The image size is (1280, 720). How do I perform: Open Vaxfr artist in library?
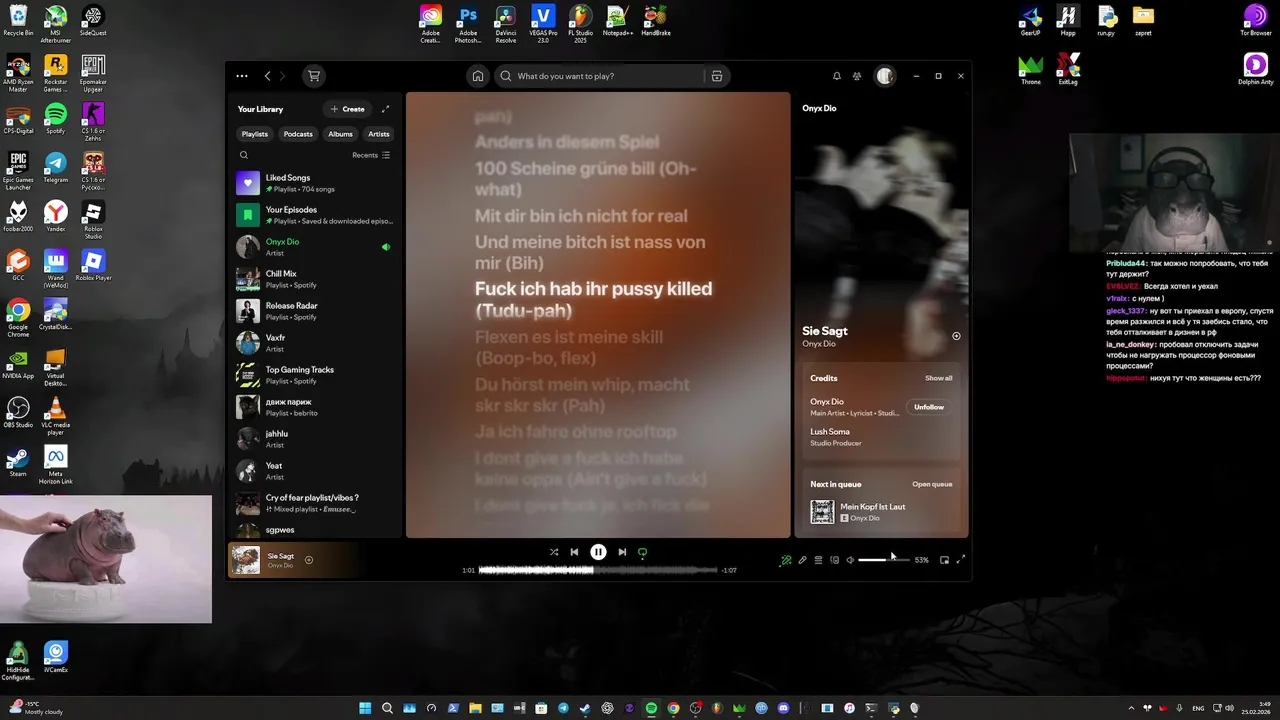pyautogui.click(x=313, y=343)
